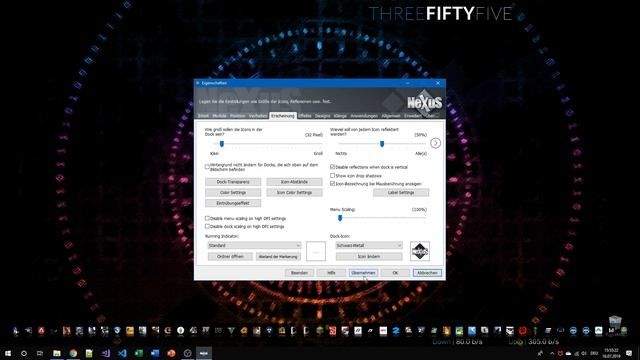
Task: Click the Nexus dock icon preview image
Action: [x=420, y=251]
